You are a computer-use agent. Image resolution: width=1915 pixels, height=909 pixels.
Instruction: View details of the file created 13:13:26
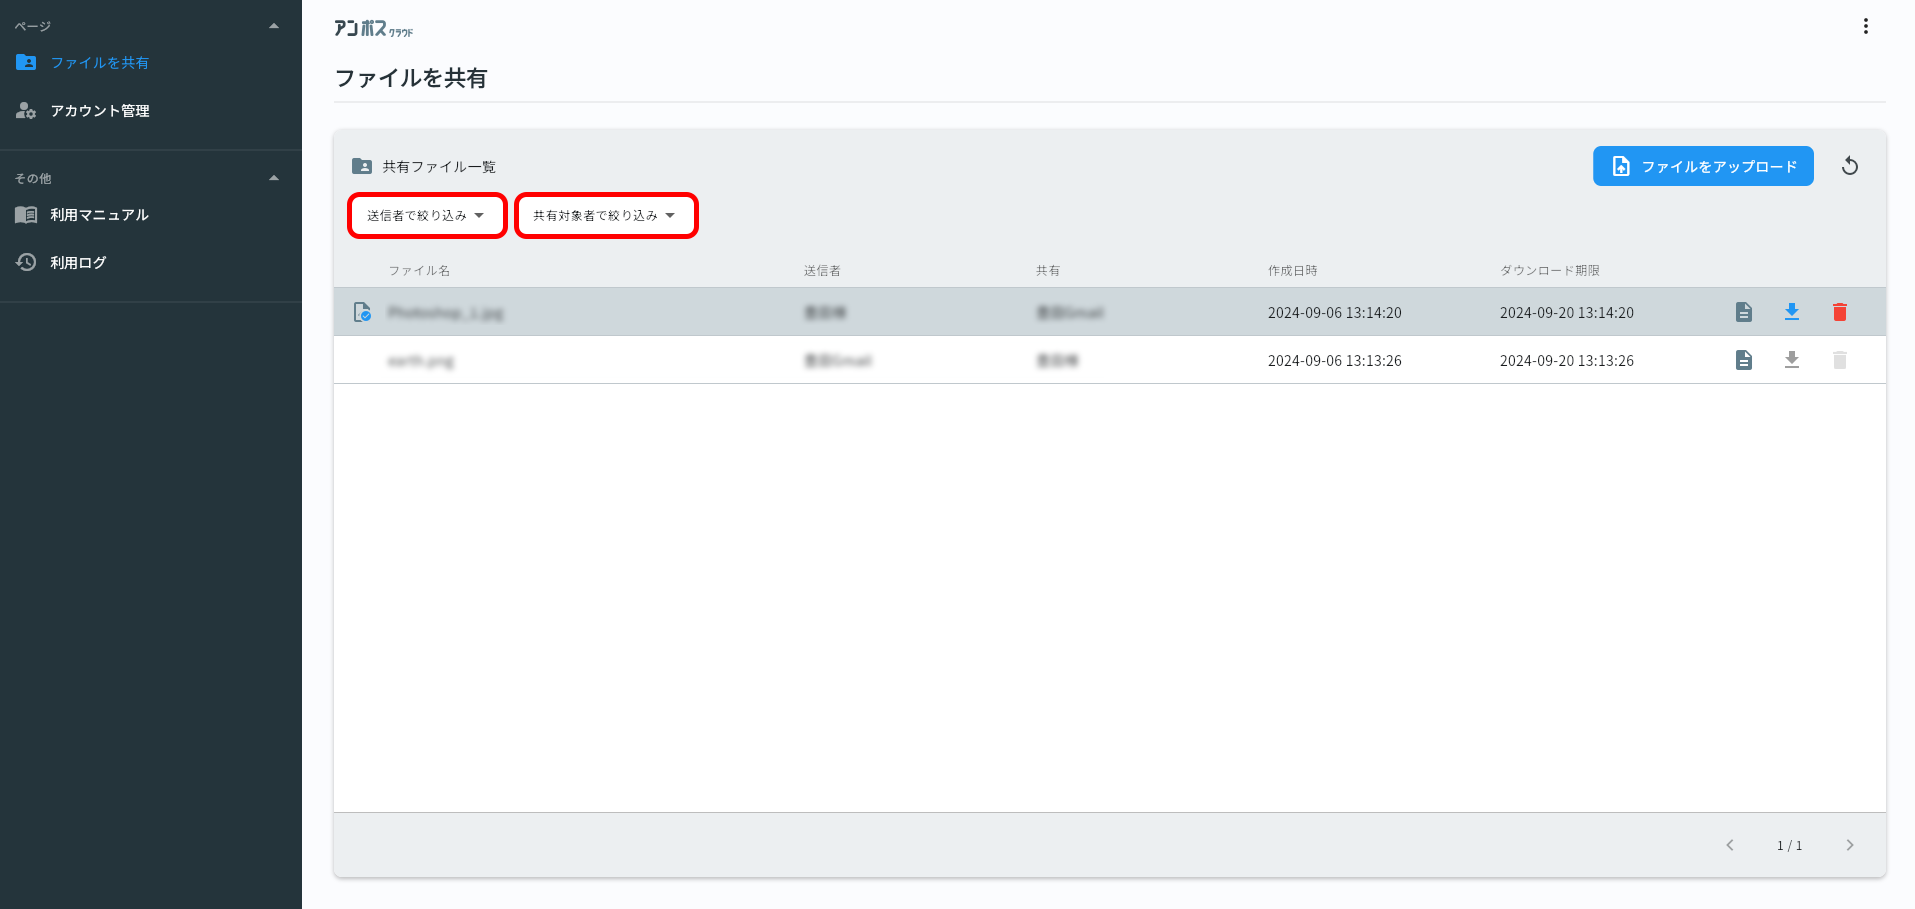click(1744, 360)
